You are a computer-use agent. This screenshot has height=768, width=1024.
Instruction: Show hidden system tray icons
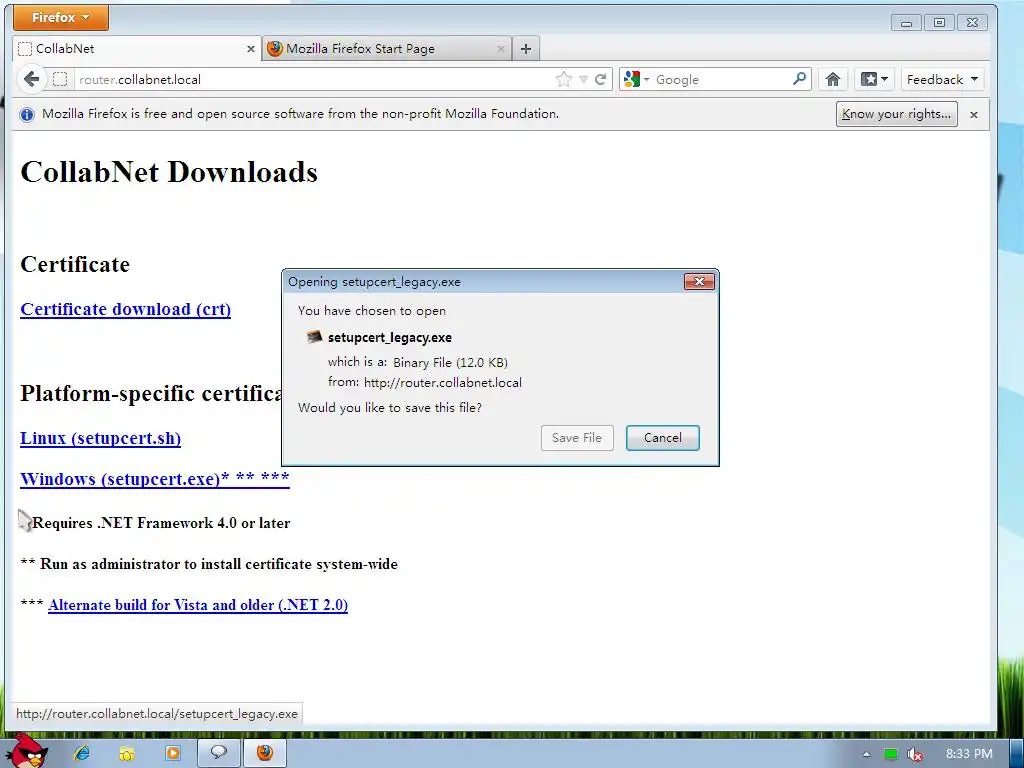point(866,754)
